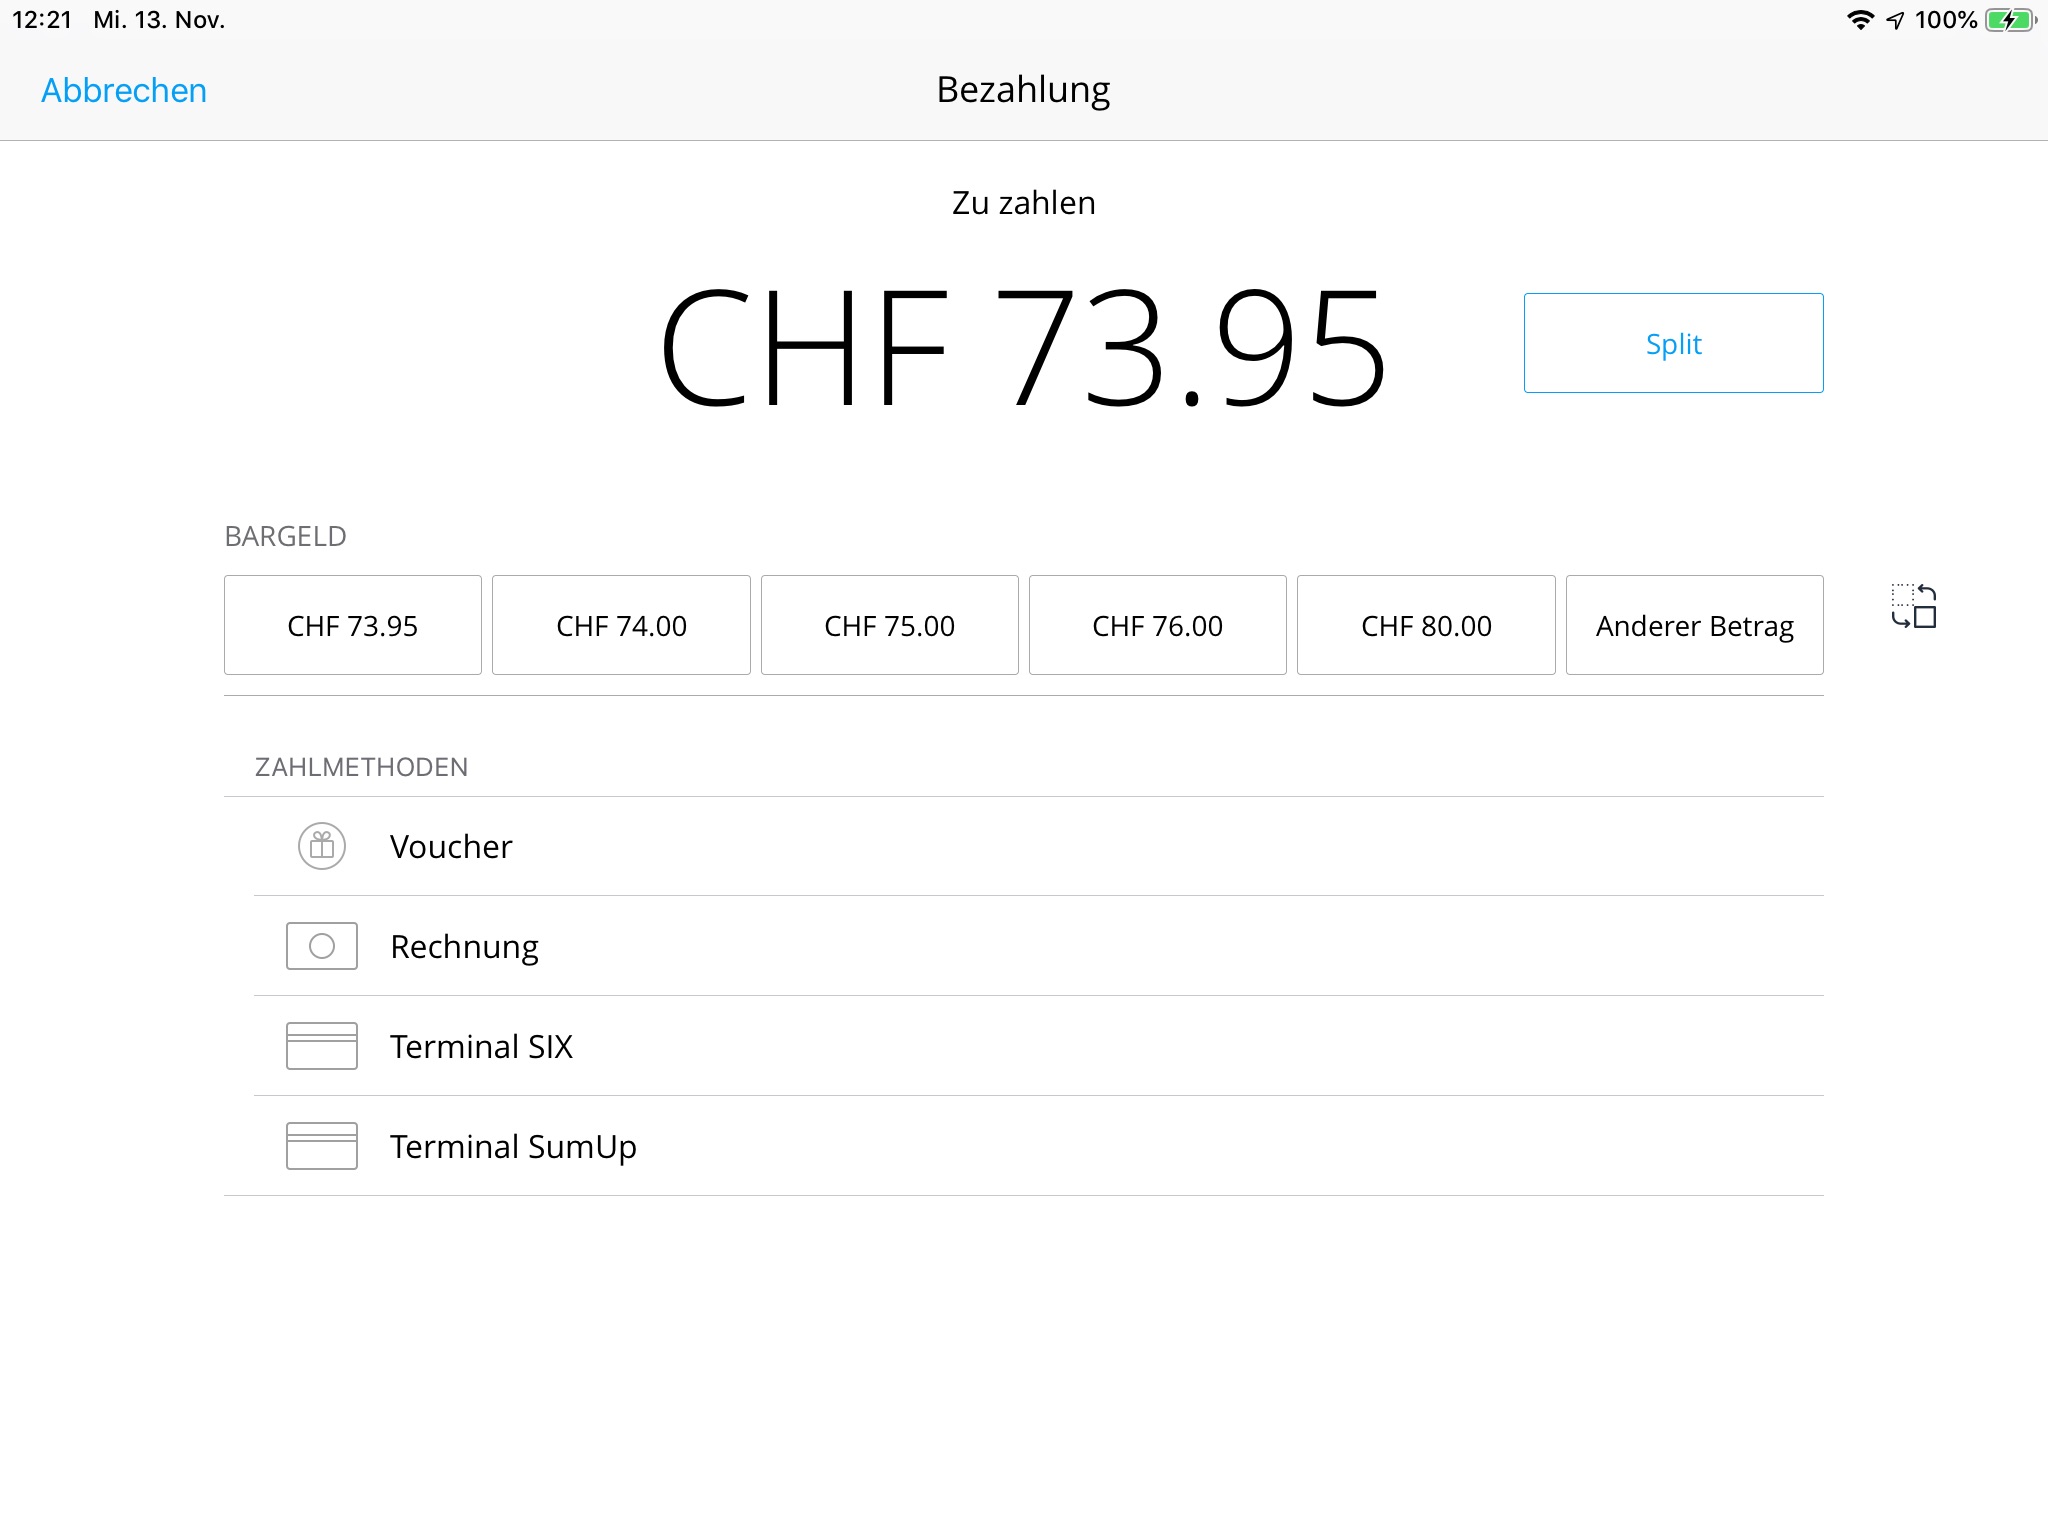Select cash amount CHF 76.00

1157,625
